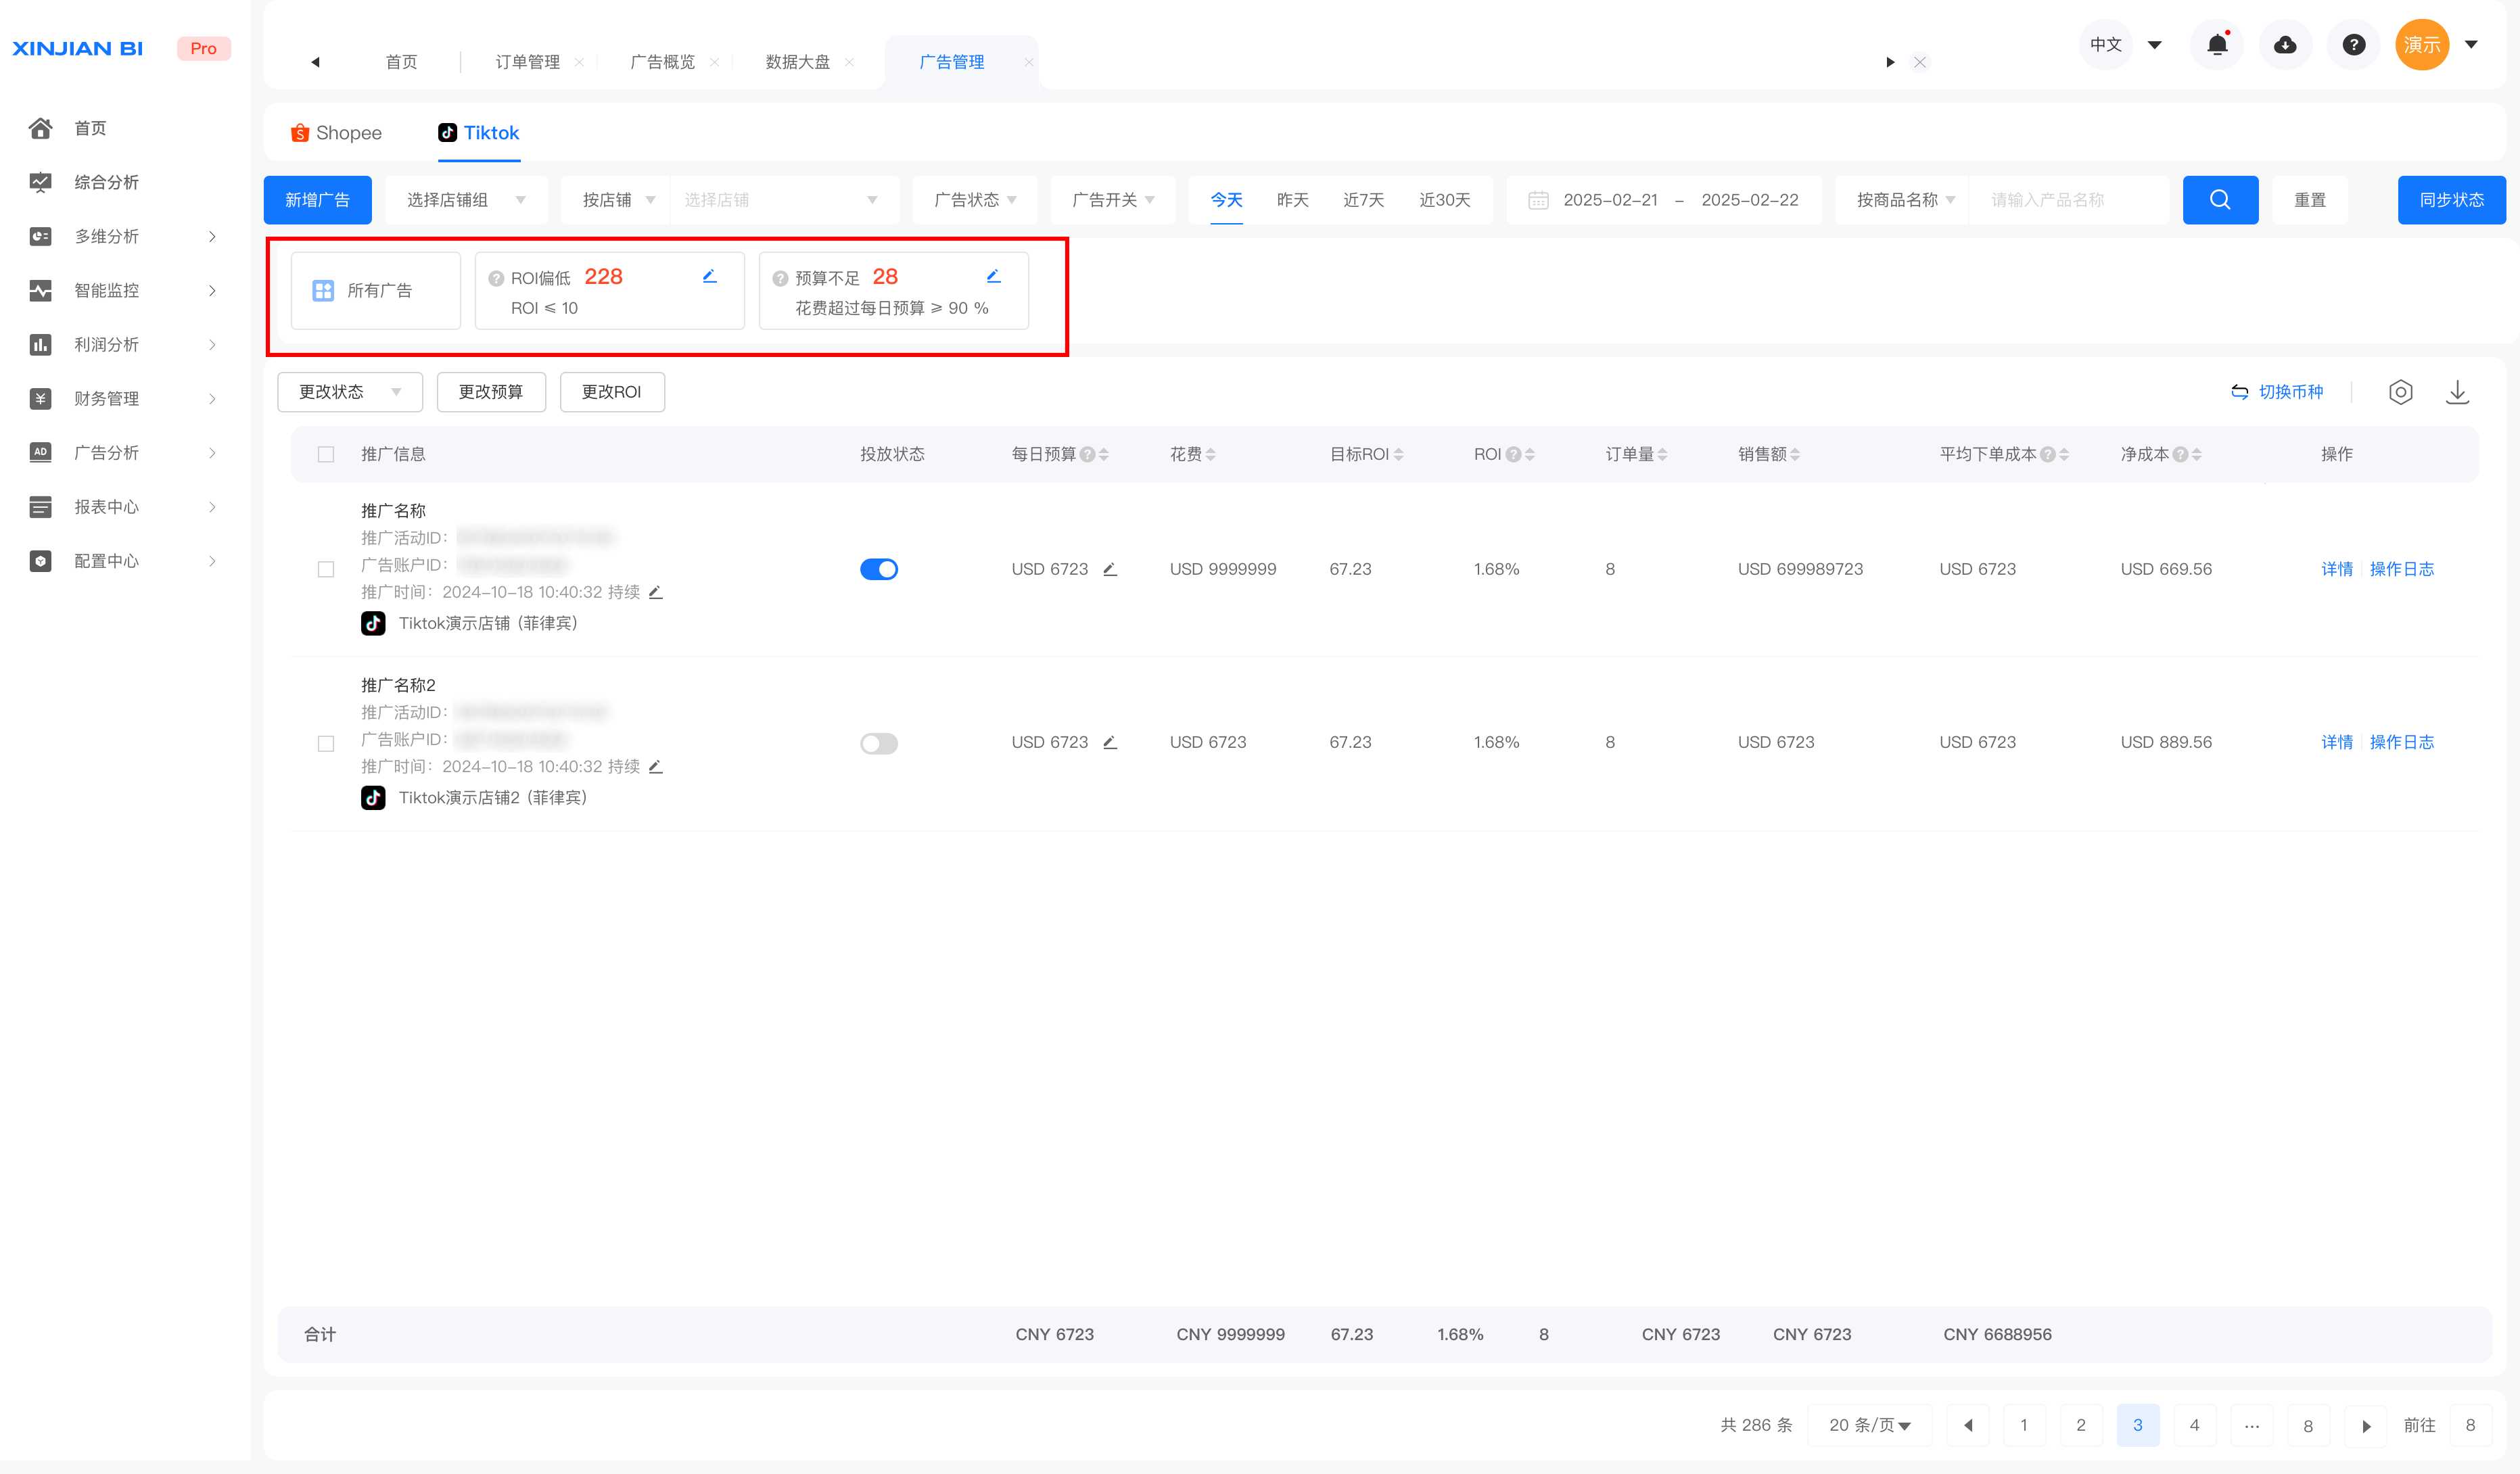The height and width of the screenshot is (1474, 2520).
Task: Click the help icon beside ROI偏低
Action: coord(496,279)
